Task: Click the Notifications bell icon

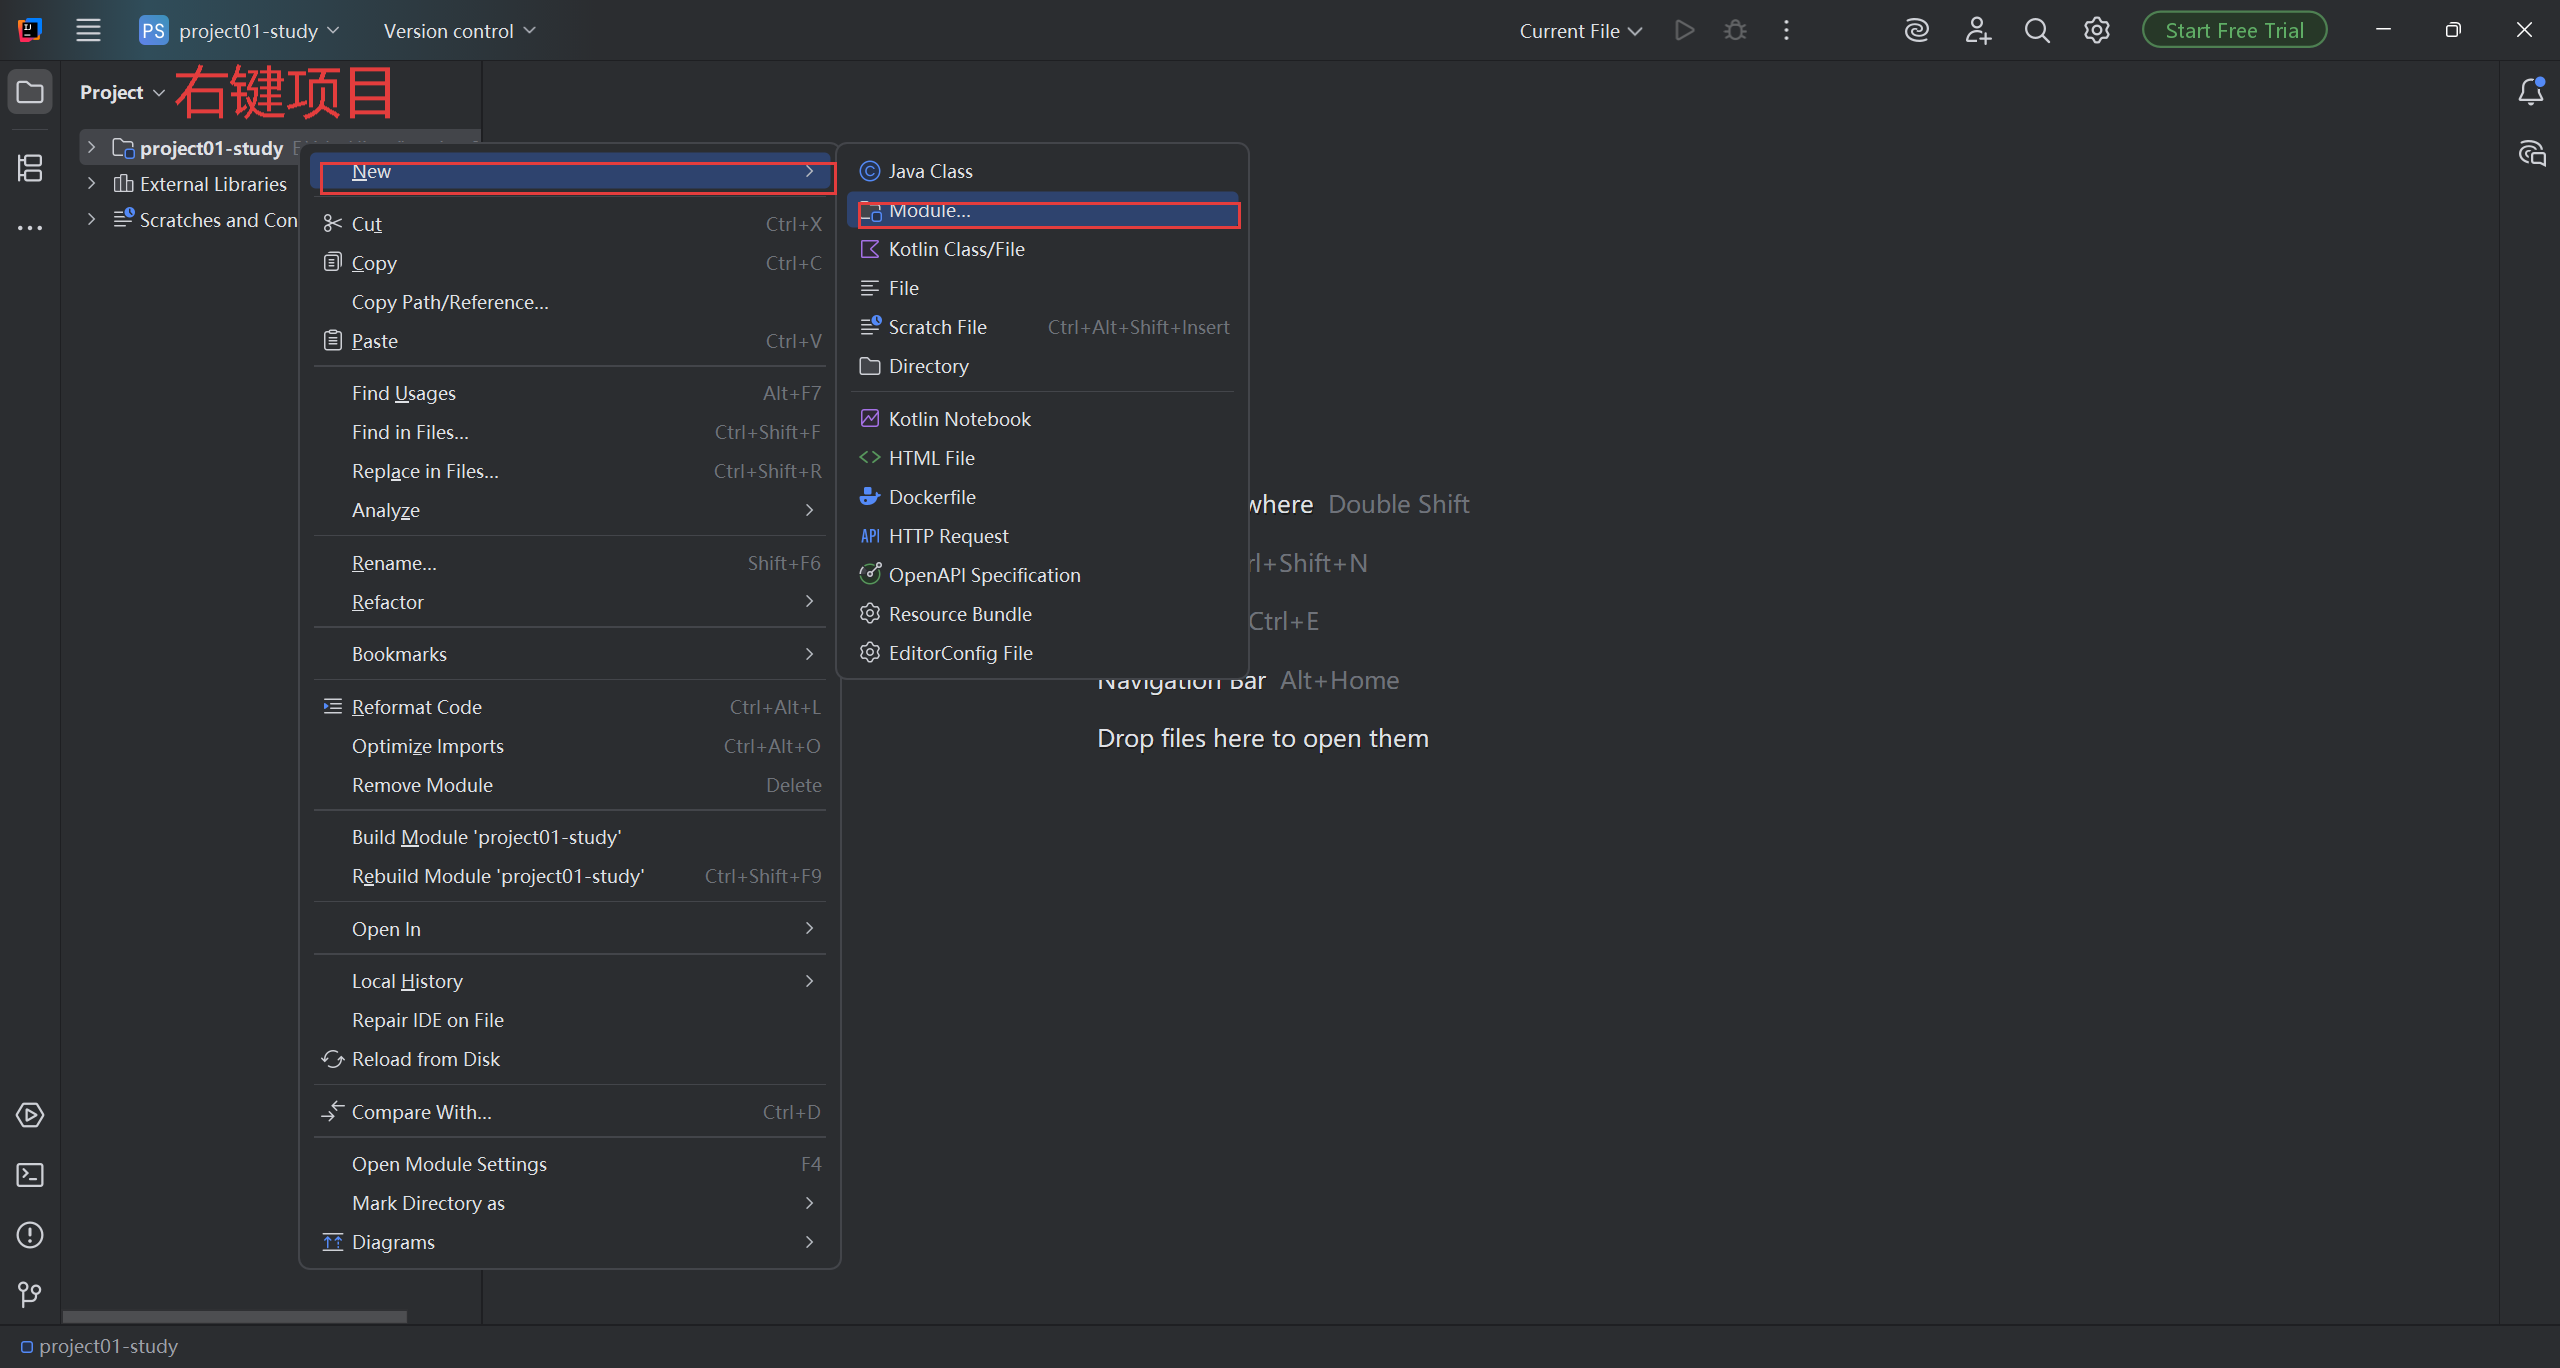Action: [x=2530, y=92]
